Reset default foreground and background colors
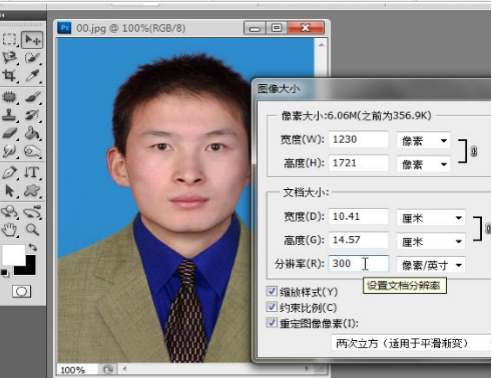This screenshot has height=378, width=492. tap(4, 273)
